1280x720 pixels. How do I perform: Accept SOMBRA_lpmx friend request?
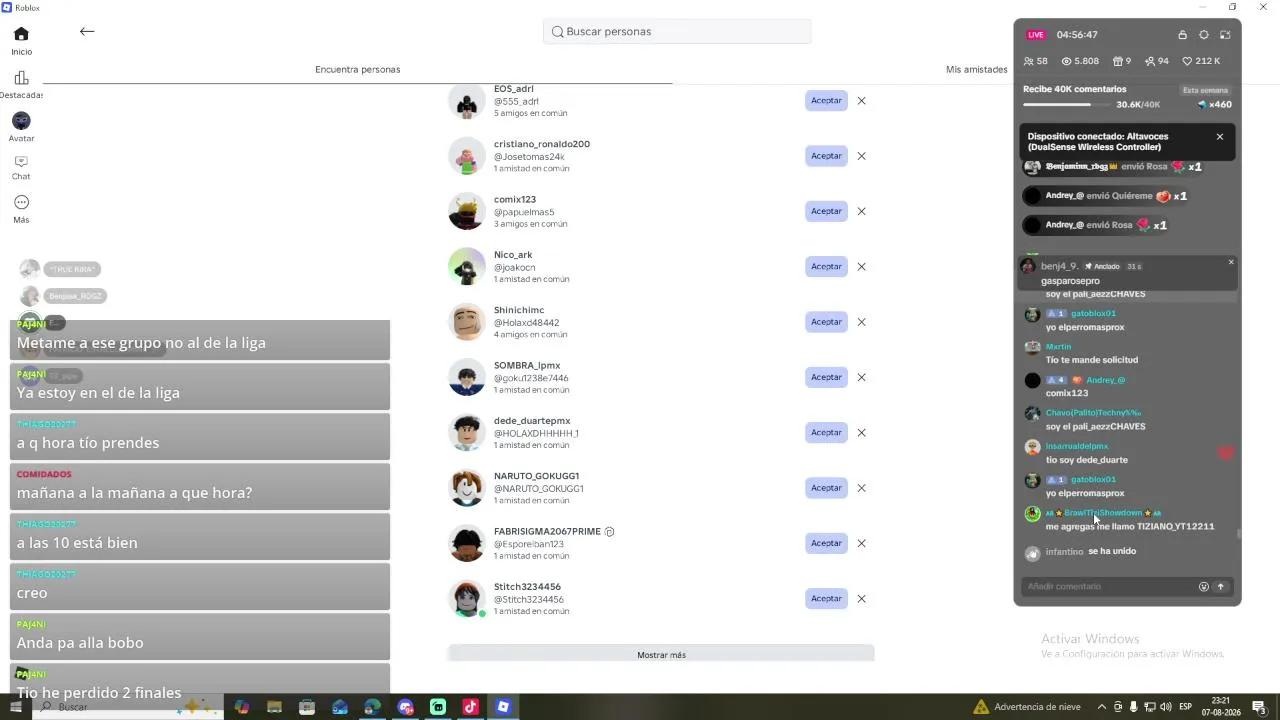point(826,377)
